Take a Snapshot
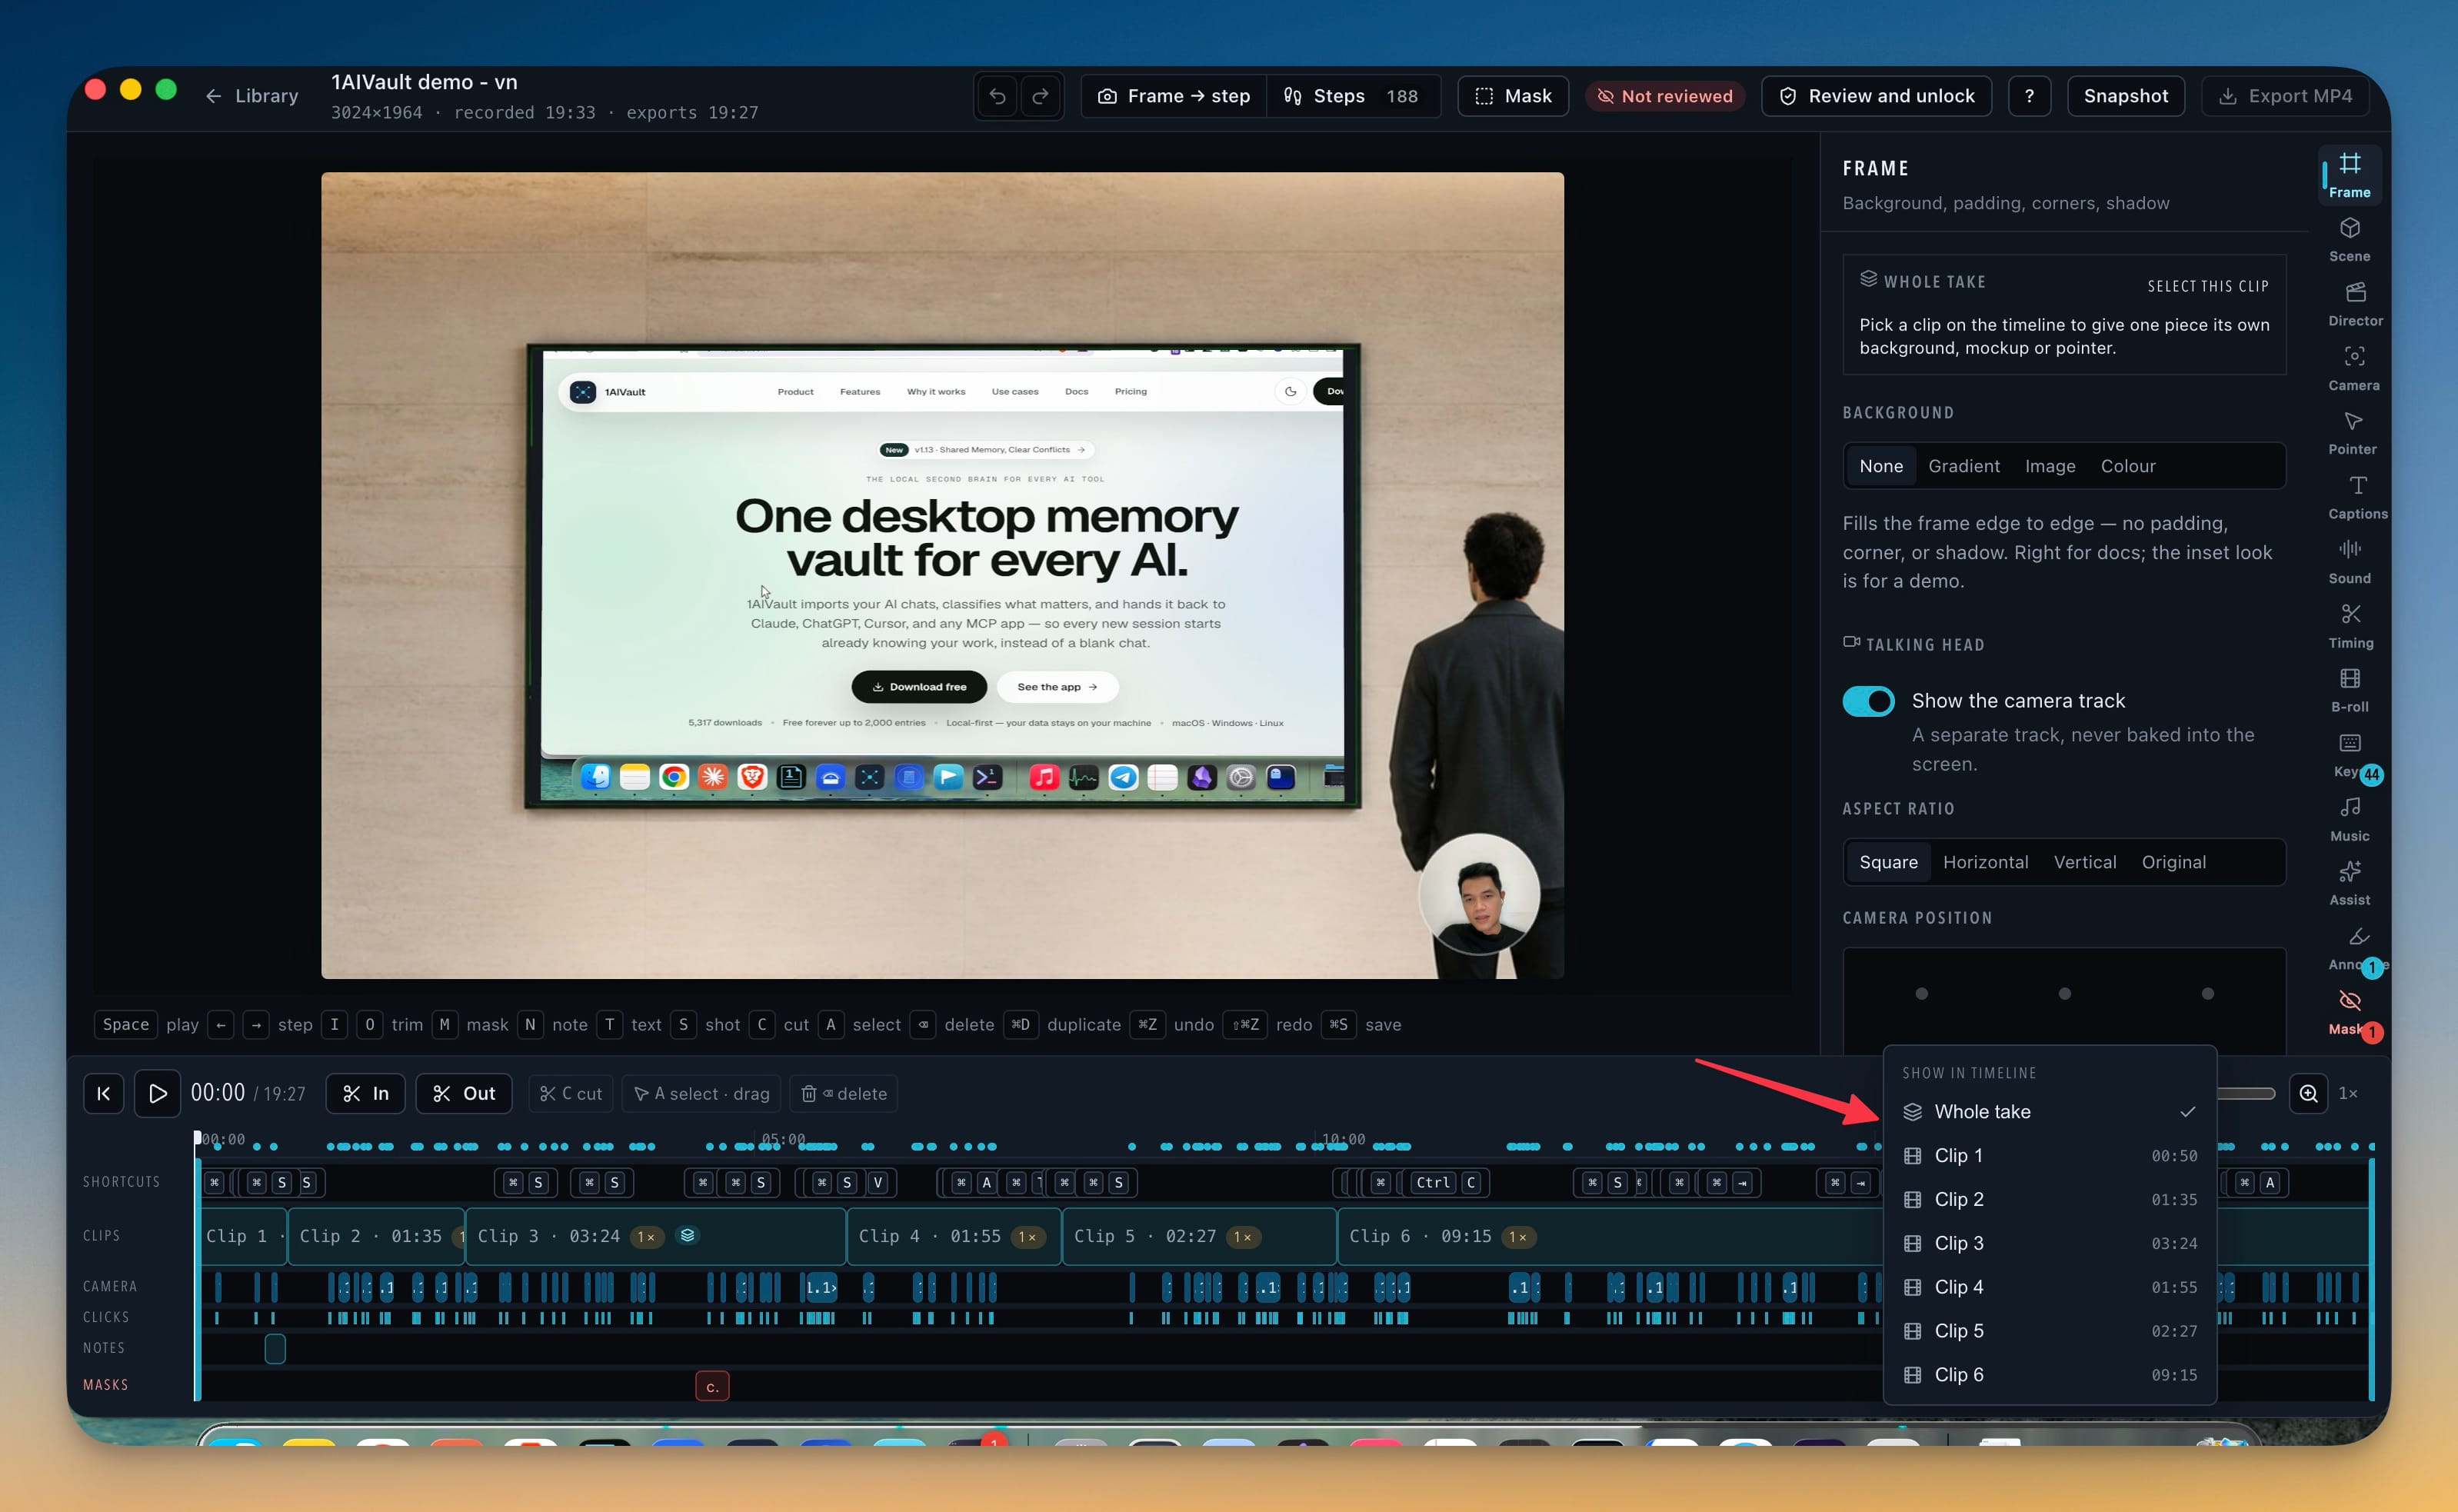 pyautogui.click(x=2125, y=96)
